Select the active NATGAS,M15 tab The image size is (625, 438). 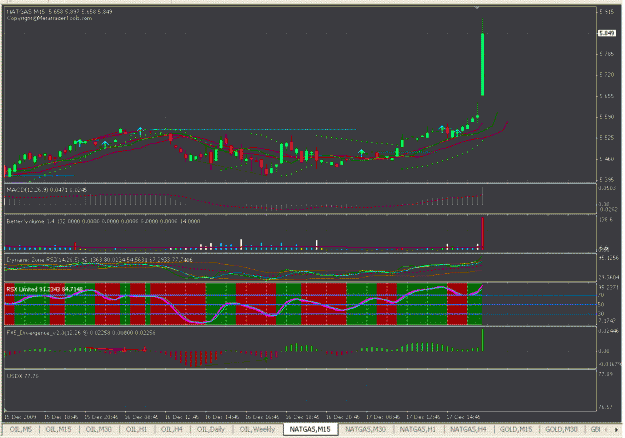tap(310, 429)
